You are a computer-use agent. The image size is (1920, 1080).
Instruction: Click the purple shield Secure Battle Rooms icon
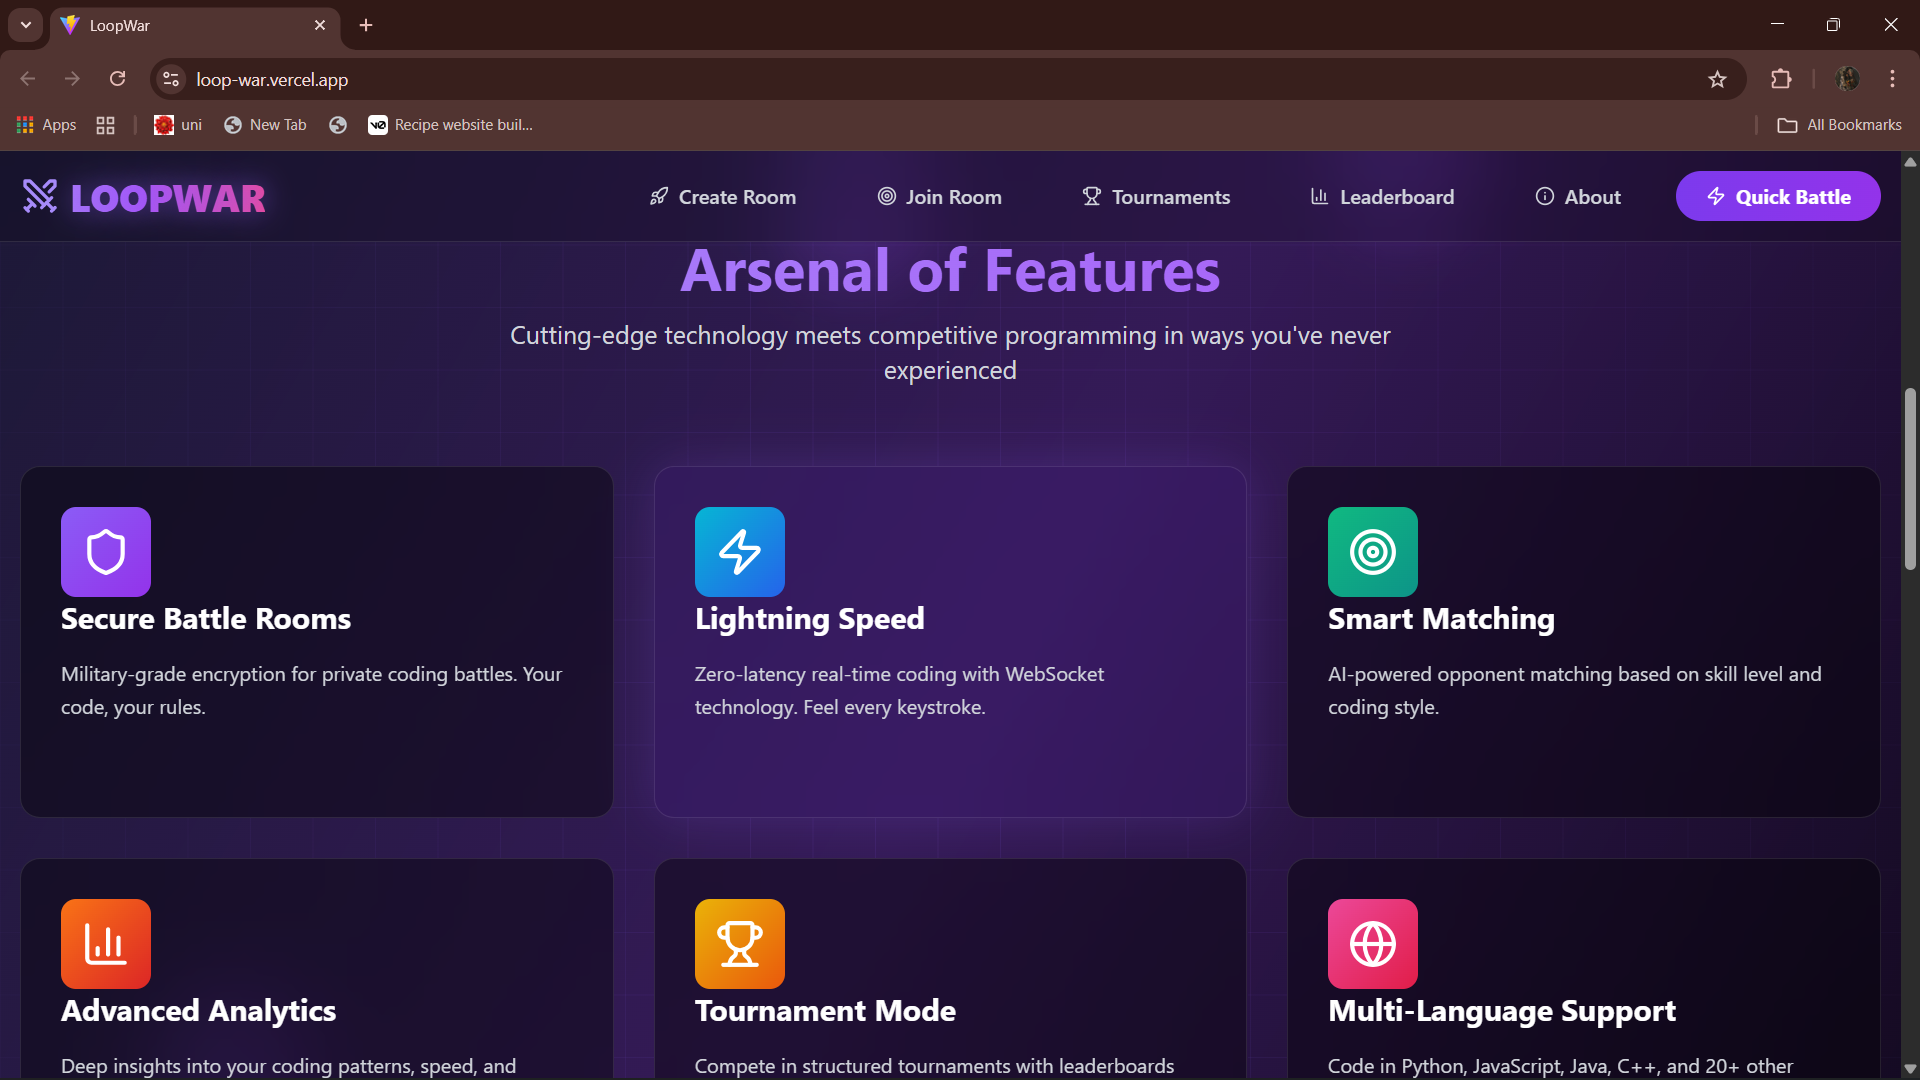pos(106,552)
